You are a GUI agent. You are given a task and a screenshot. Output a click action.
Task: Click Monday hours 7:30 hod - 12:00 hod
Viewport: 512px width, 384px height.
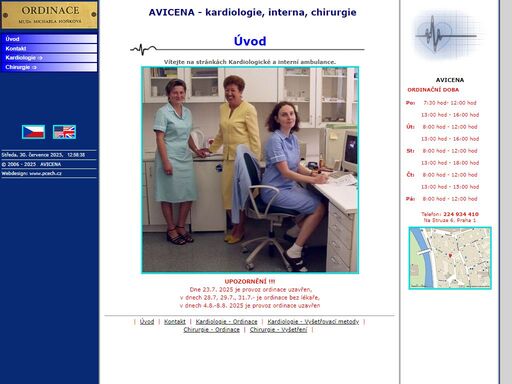coord(450,103)
